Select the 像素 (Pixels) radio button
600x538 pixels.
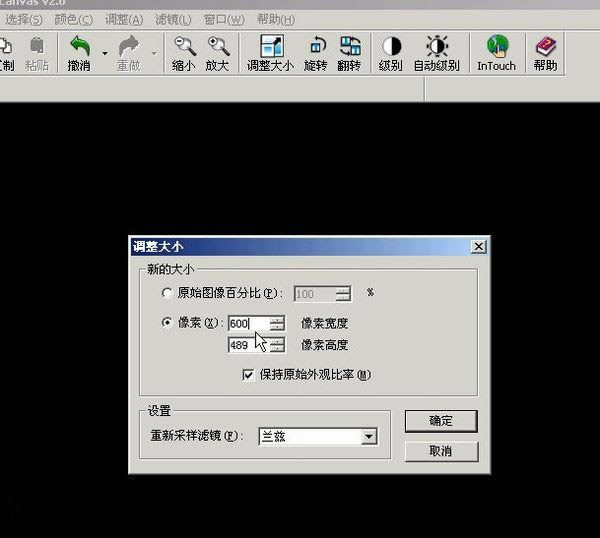tap(167, 323)
